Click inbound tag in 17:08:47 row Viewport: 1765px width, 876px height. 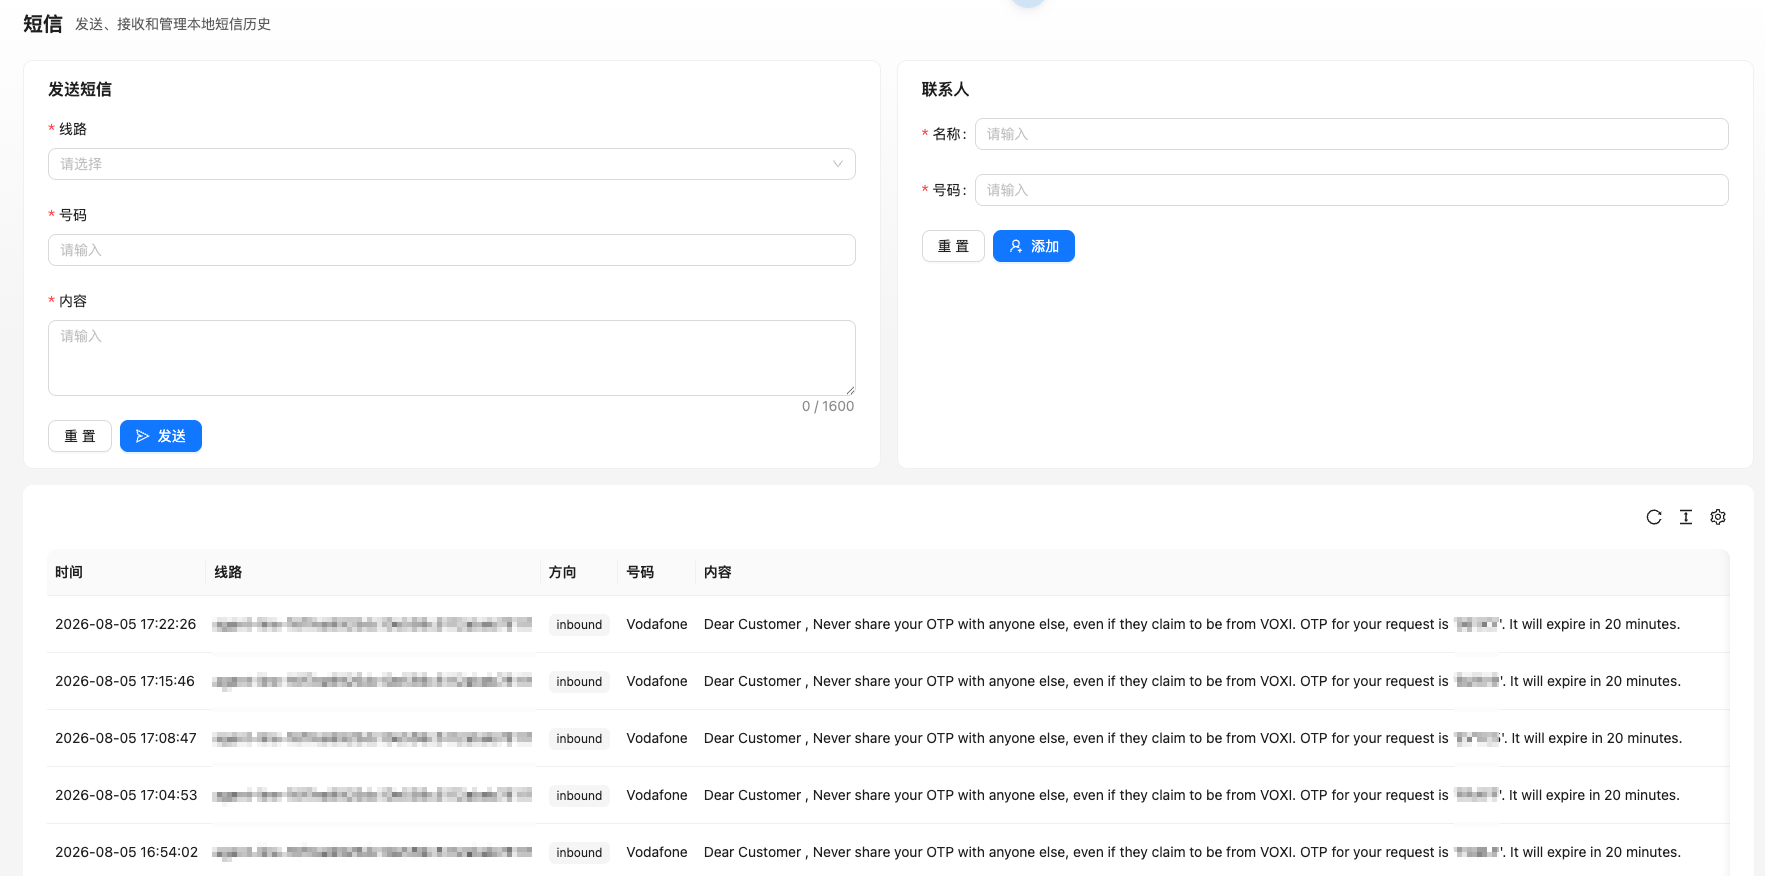(579, 739)
